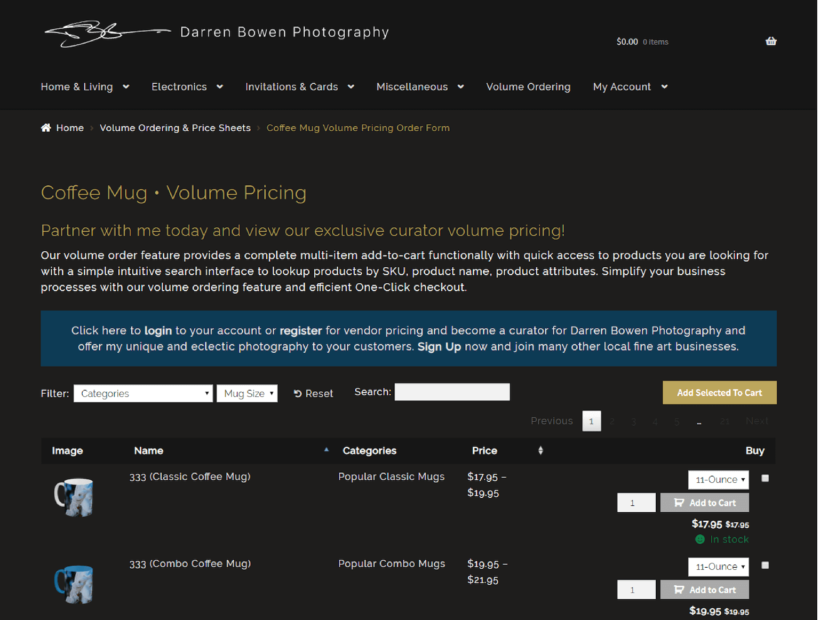Open the 333 (Classic Coffee Mug) product link
The height and width of the screenshot is (620, 820).
pyautogui.click(x=190, y=477)
